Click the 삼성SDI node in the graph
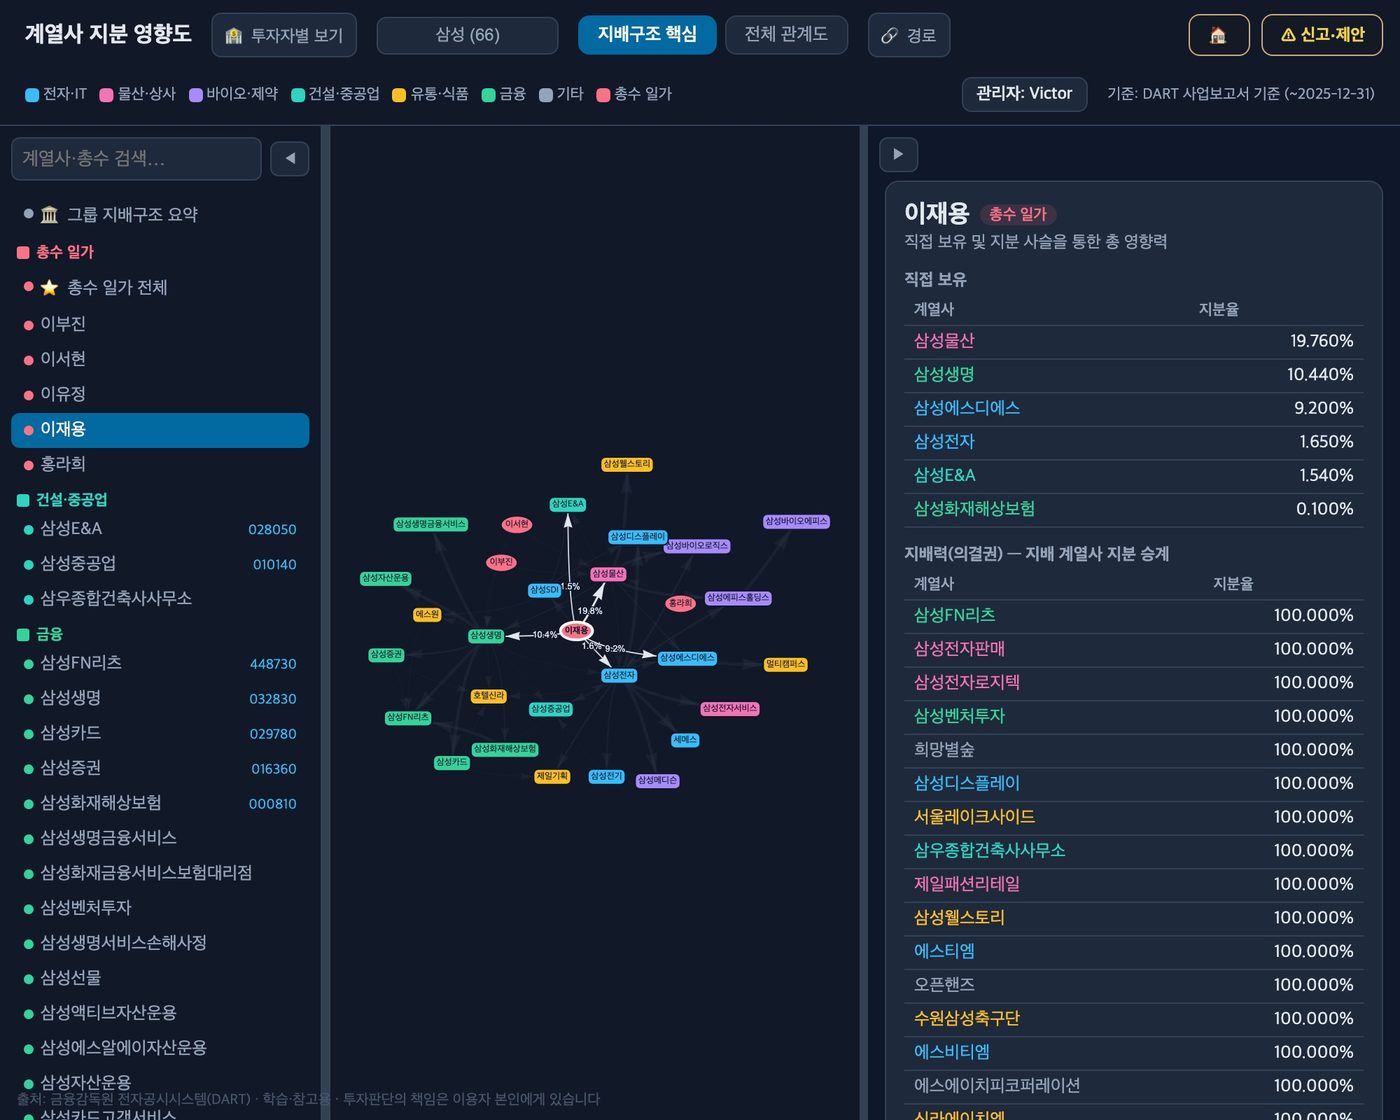 point(544,590)
